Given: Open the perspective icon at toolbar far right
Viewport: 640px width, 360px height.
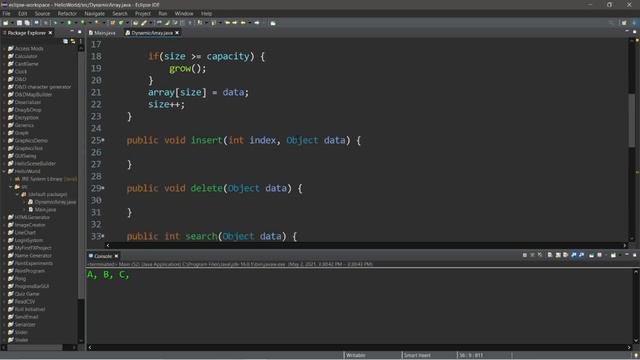Looking at the screenshot, I should click(624, 23).
